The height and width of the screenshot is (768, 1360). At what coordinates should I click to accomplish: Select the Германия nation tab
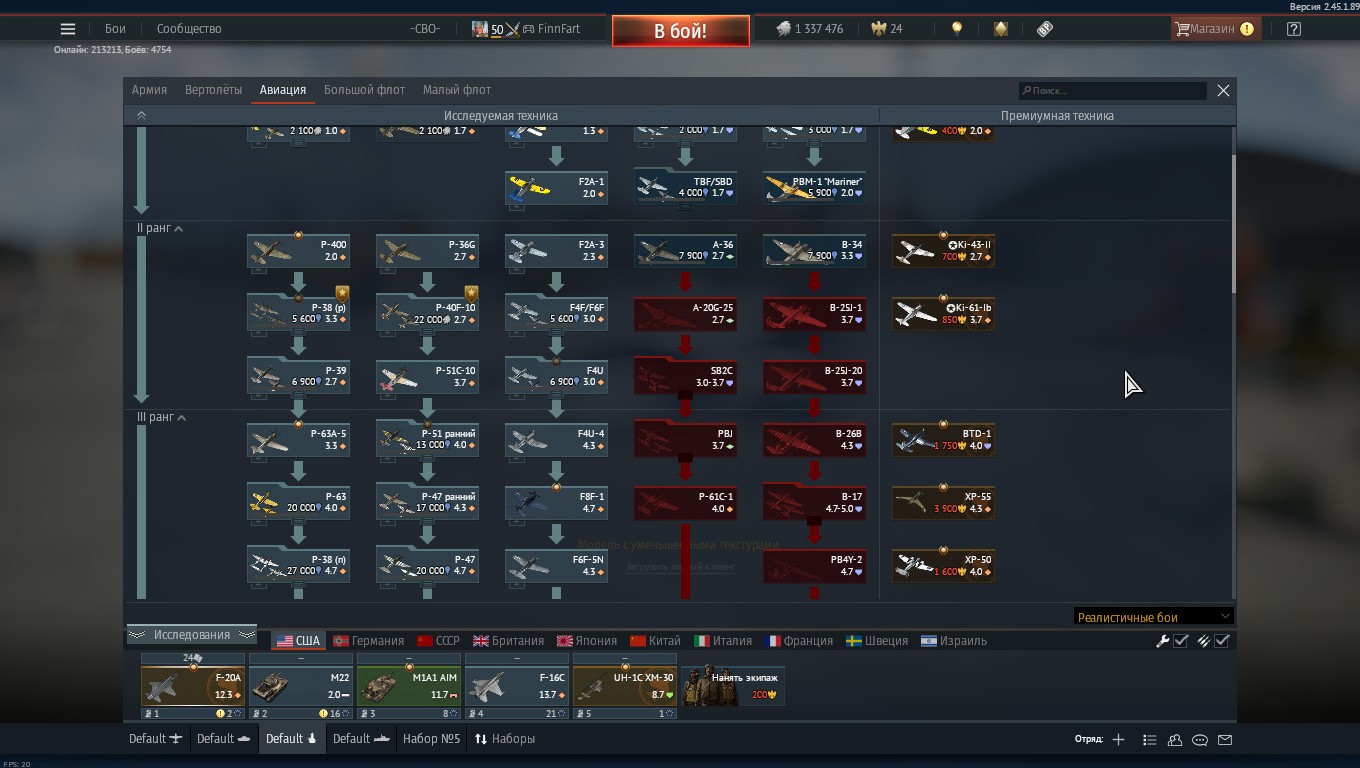click(x=368, y=641)
